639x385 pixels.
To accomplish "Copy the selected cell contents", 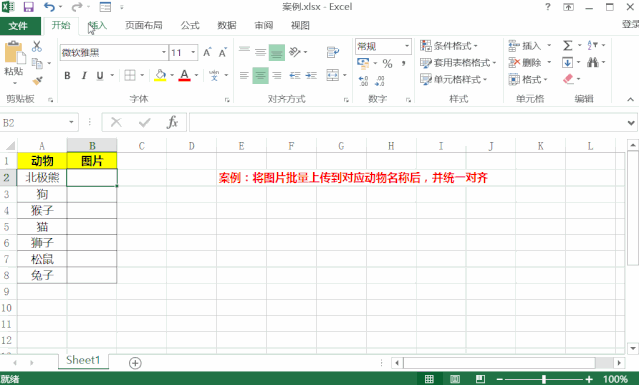I will (37, 64).
